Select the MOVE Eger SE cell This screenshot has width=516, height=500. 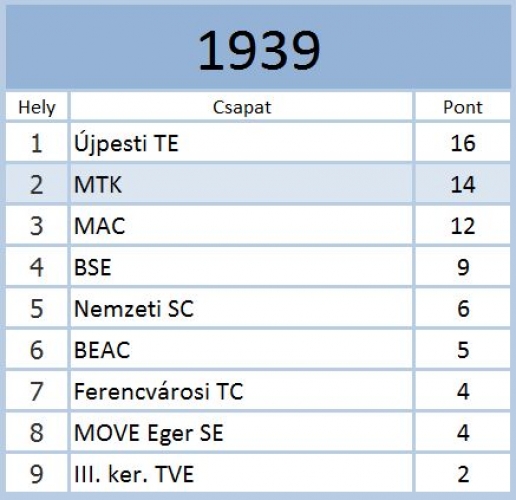click(242, 432)
